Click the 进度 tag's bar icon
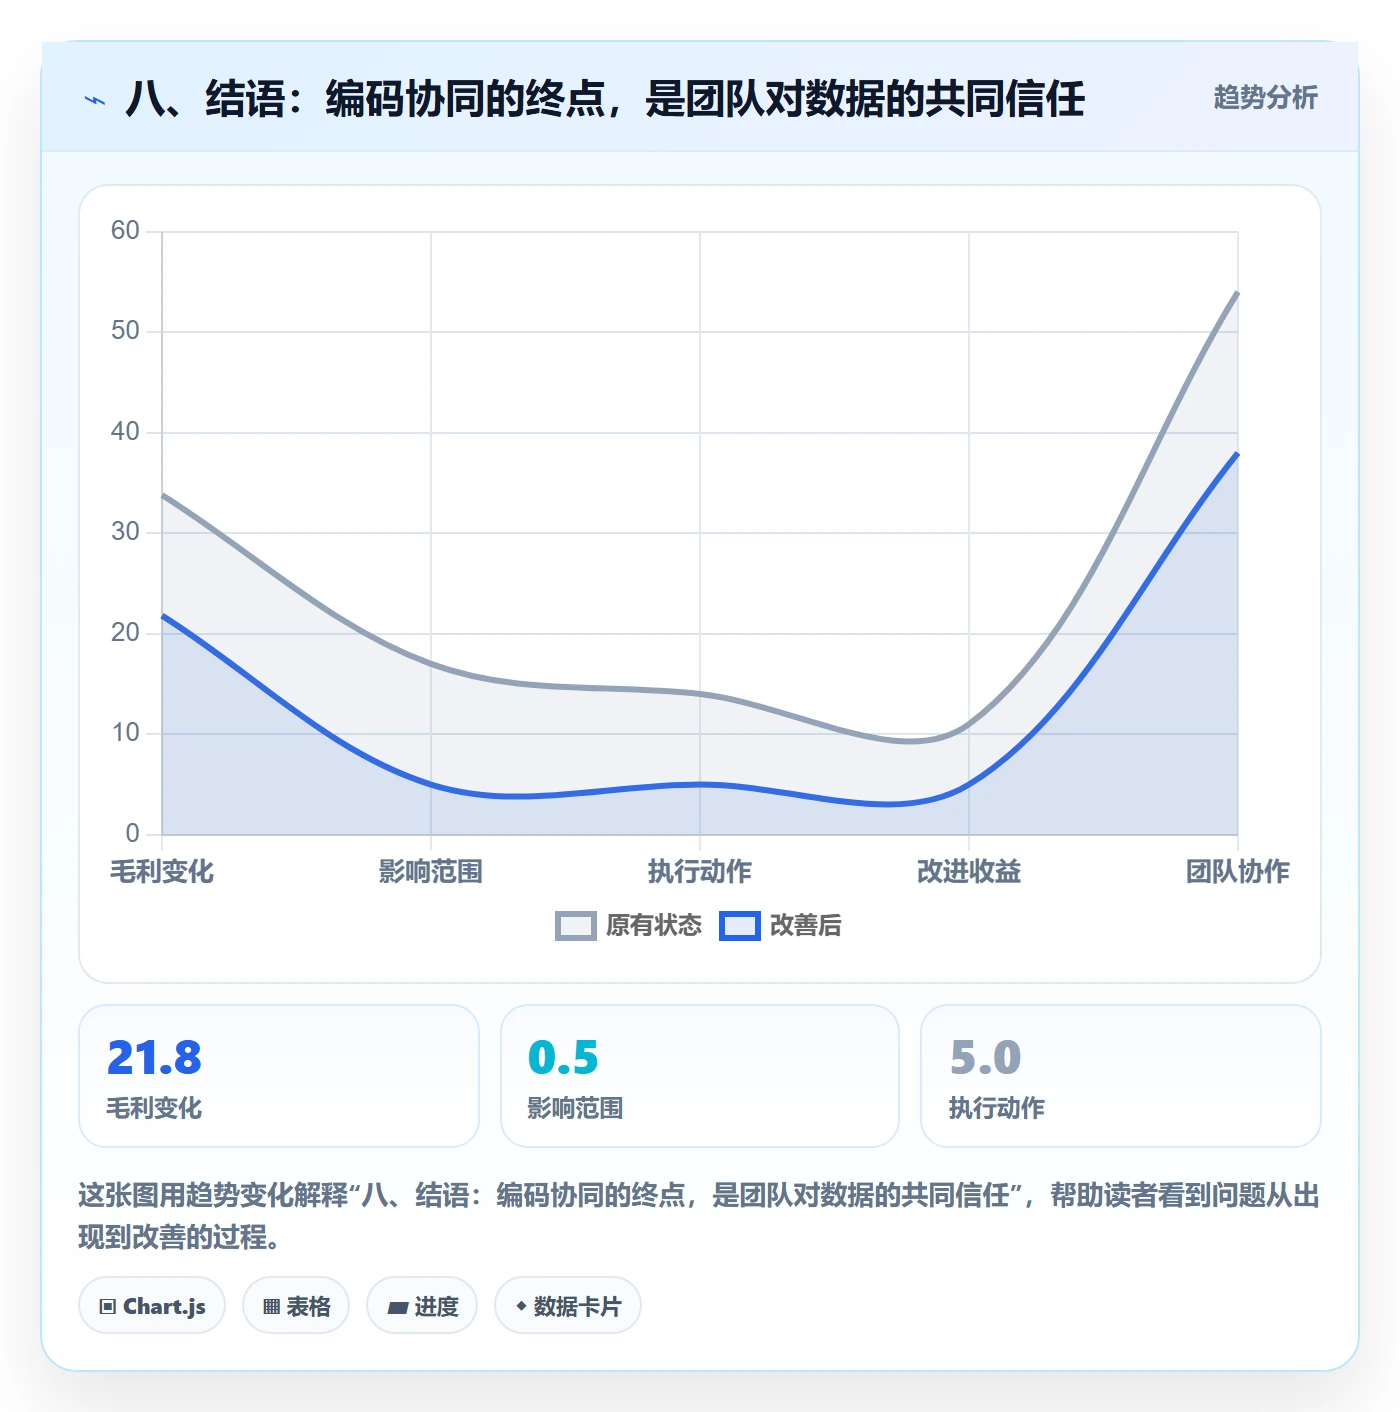 coord(398,1307)
